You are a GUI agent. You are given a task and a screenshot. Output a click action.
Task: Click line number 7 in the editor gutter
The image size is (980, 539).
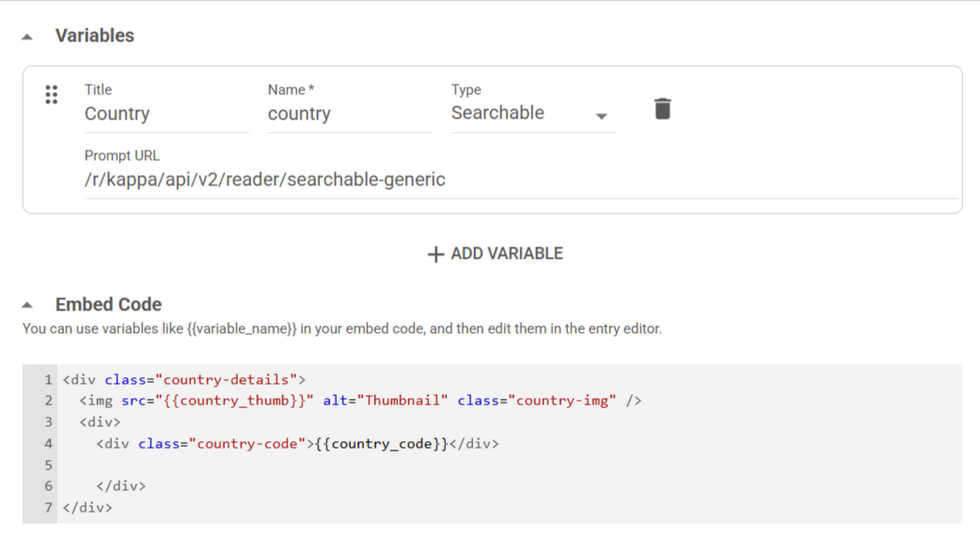47,508
